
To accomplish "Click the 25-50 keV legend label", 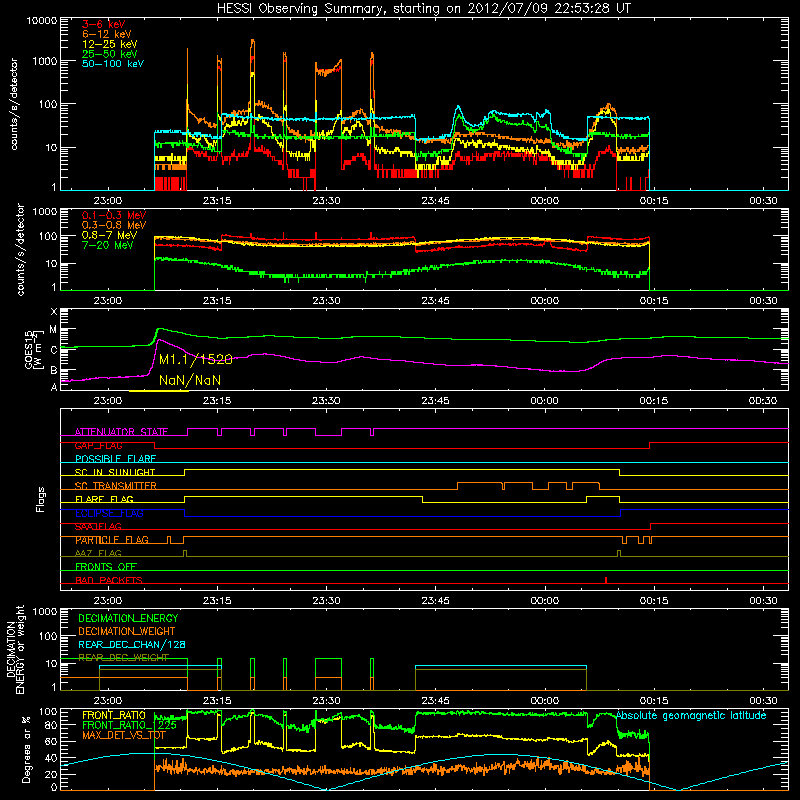I will coord(110,54).
